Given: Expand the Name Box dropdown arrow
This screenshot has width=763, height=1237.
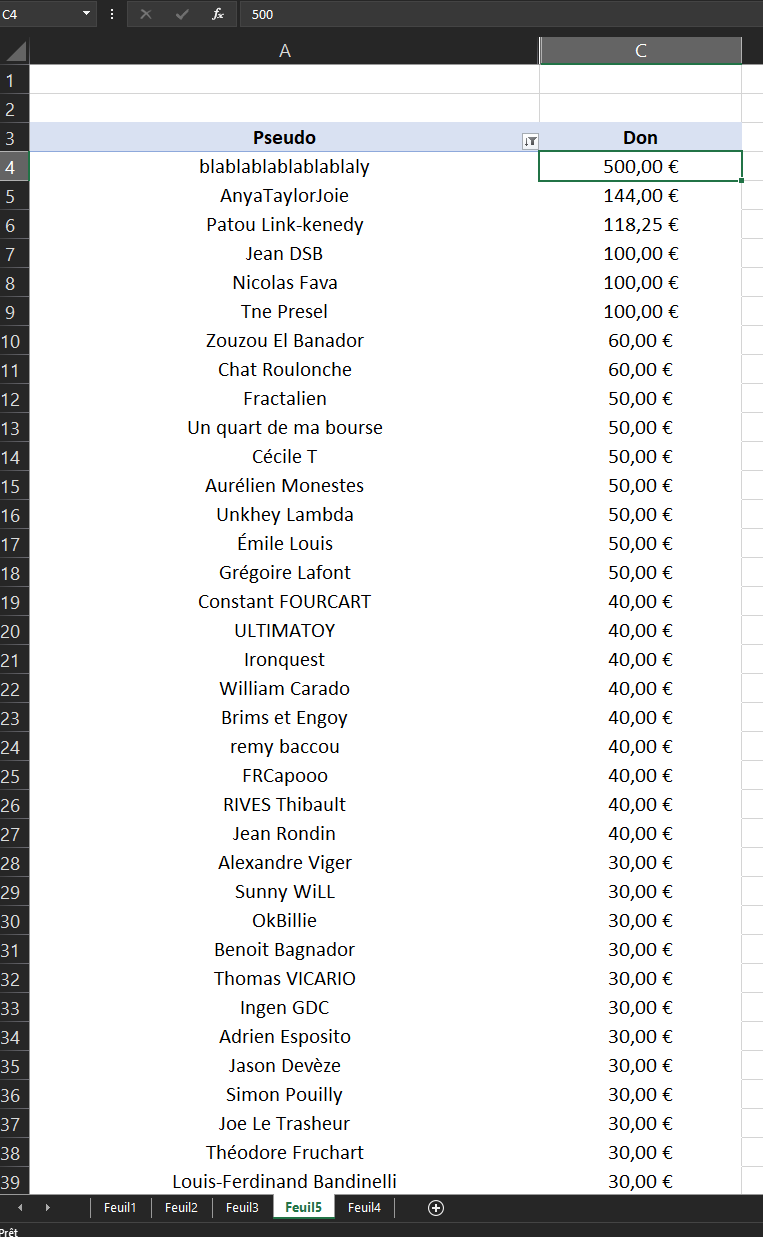Looking at the screenshot, I should [x=86, y=14].
